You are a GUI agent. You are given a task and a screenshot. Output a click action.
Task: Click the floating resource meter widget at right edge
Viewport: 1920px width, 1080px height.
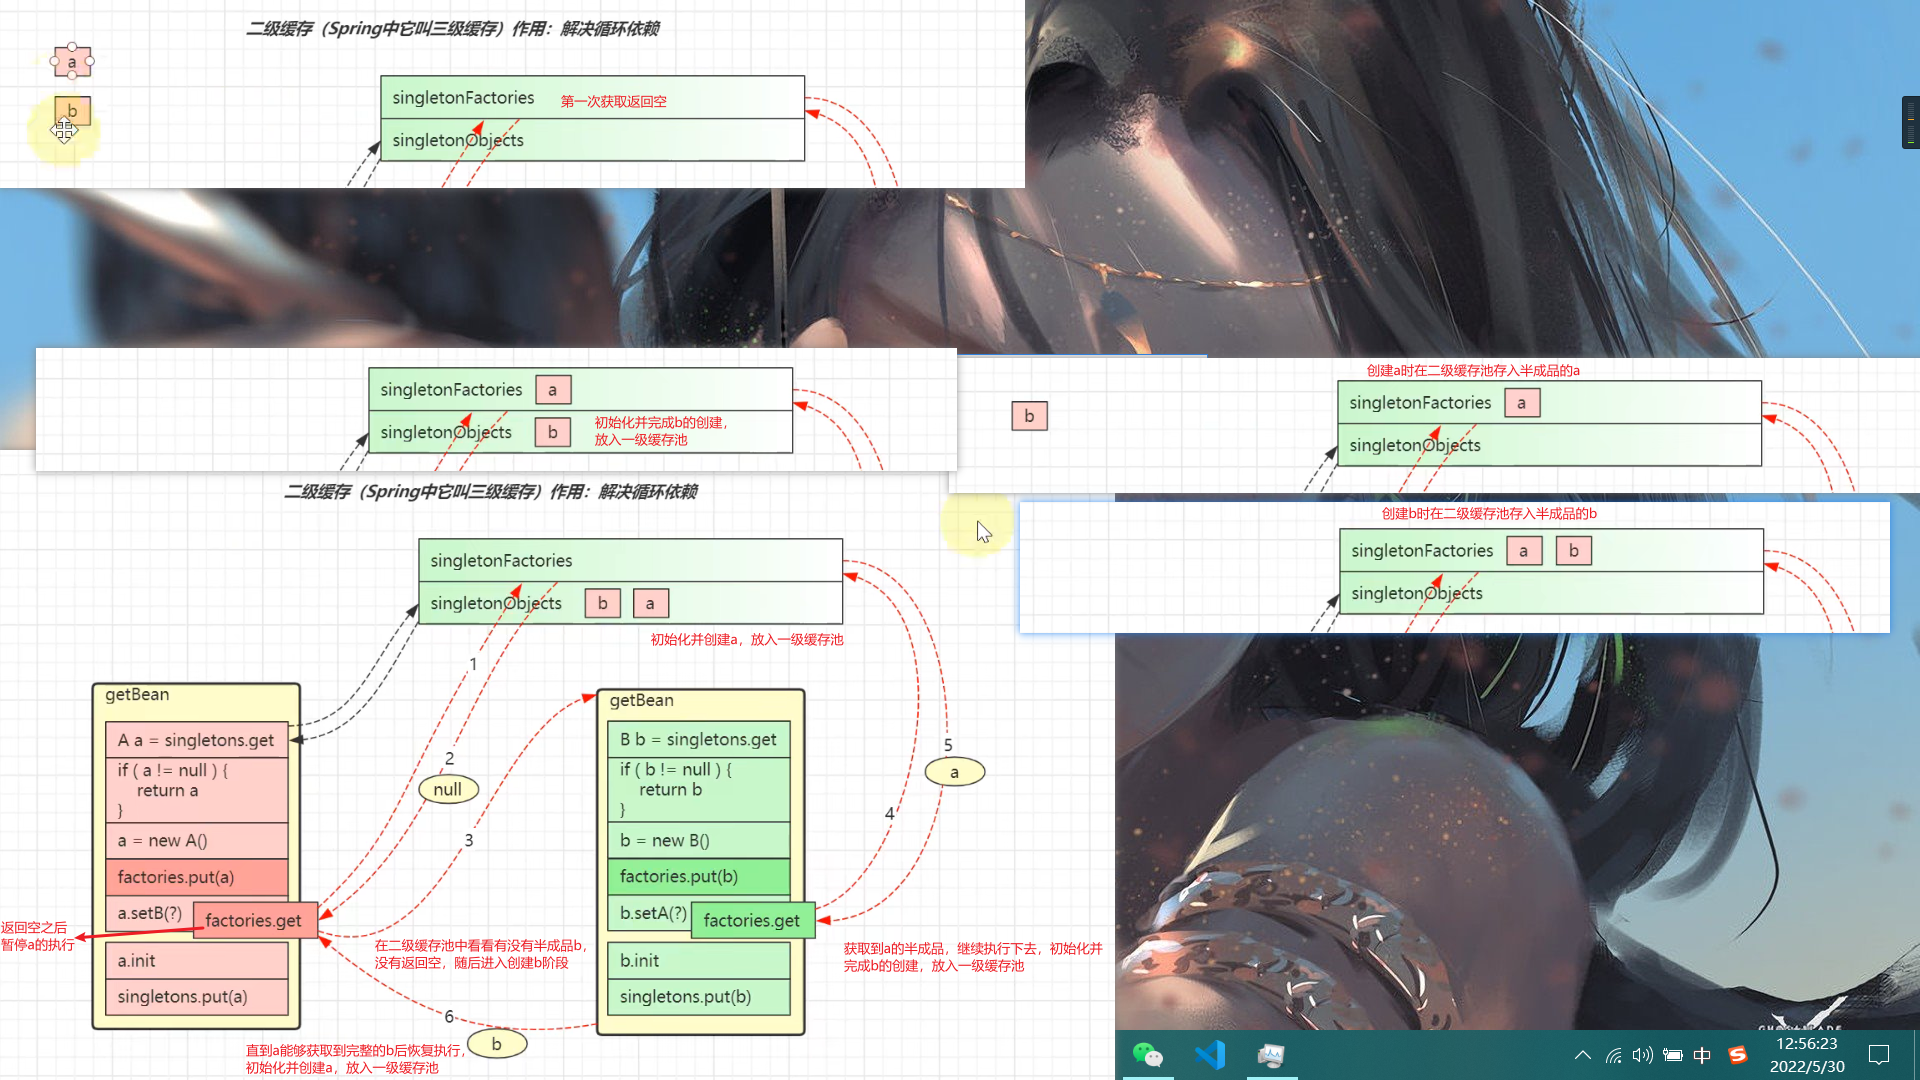[1910, 122]
